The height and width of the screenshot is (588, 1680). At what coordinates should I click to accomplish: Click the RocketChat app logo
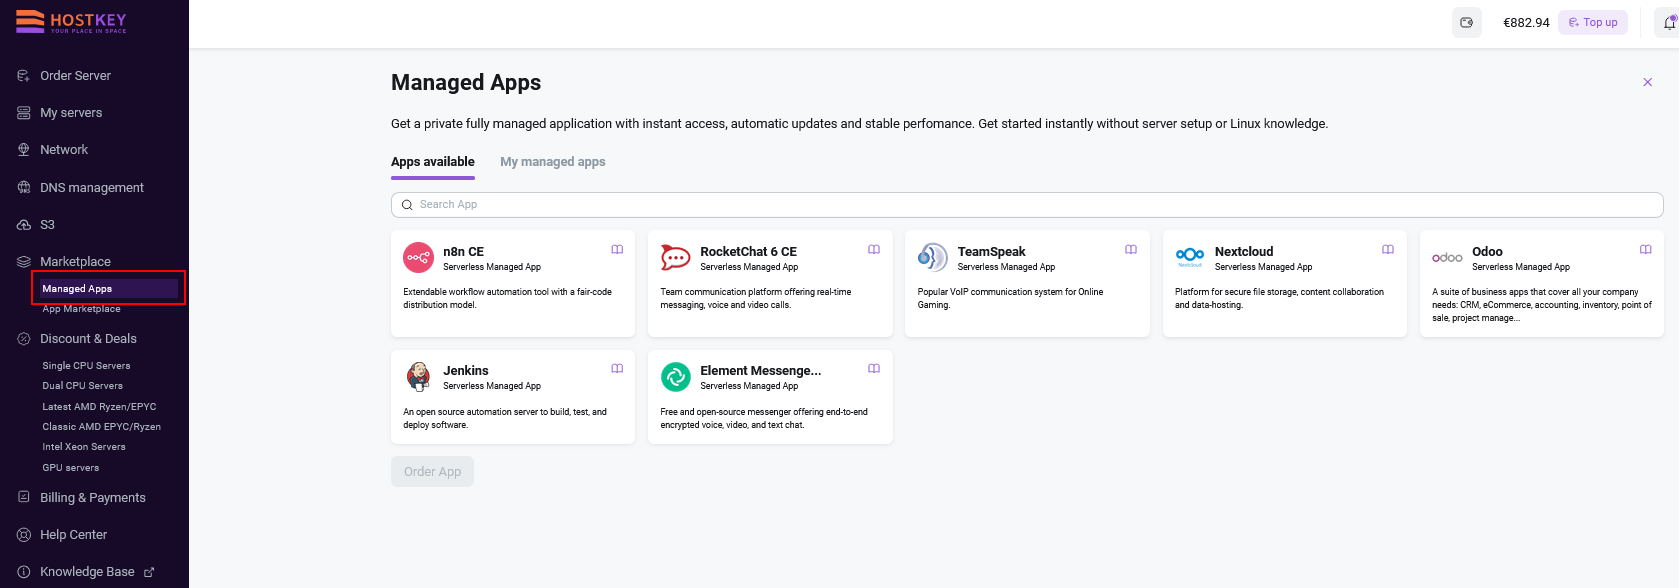(675, 257)
